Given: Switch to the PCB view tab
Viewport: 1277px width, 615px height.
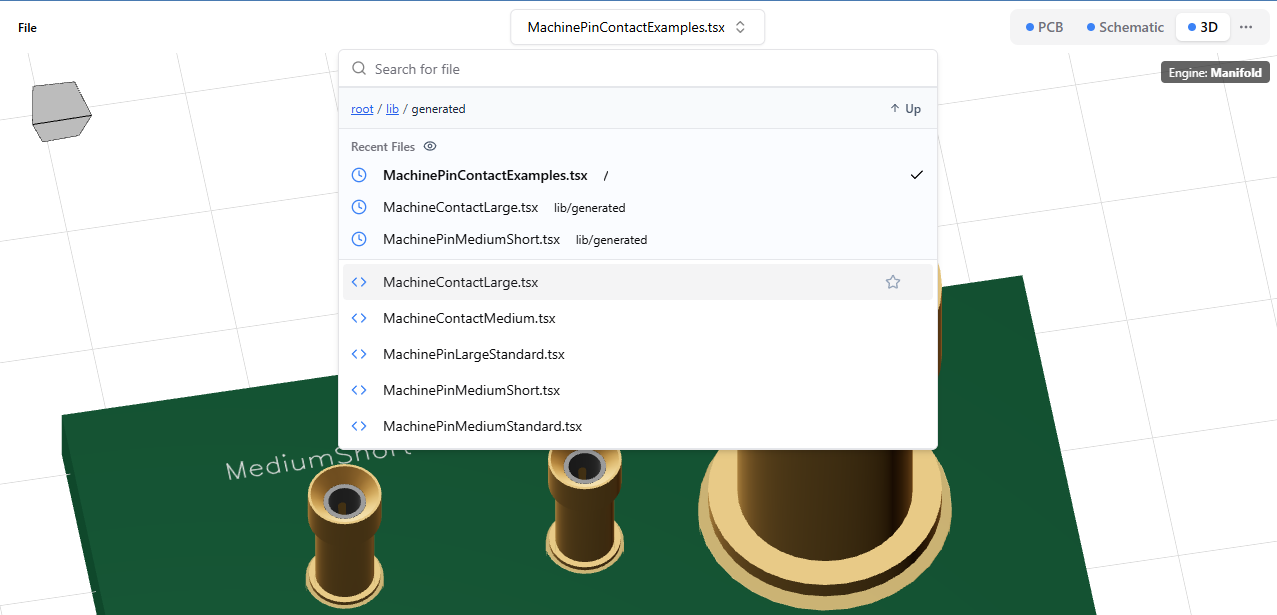Looking at the screenshot, I should [1044, 27].
